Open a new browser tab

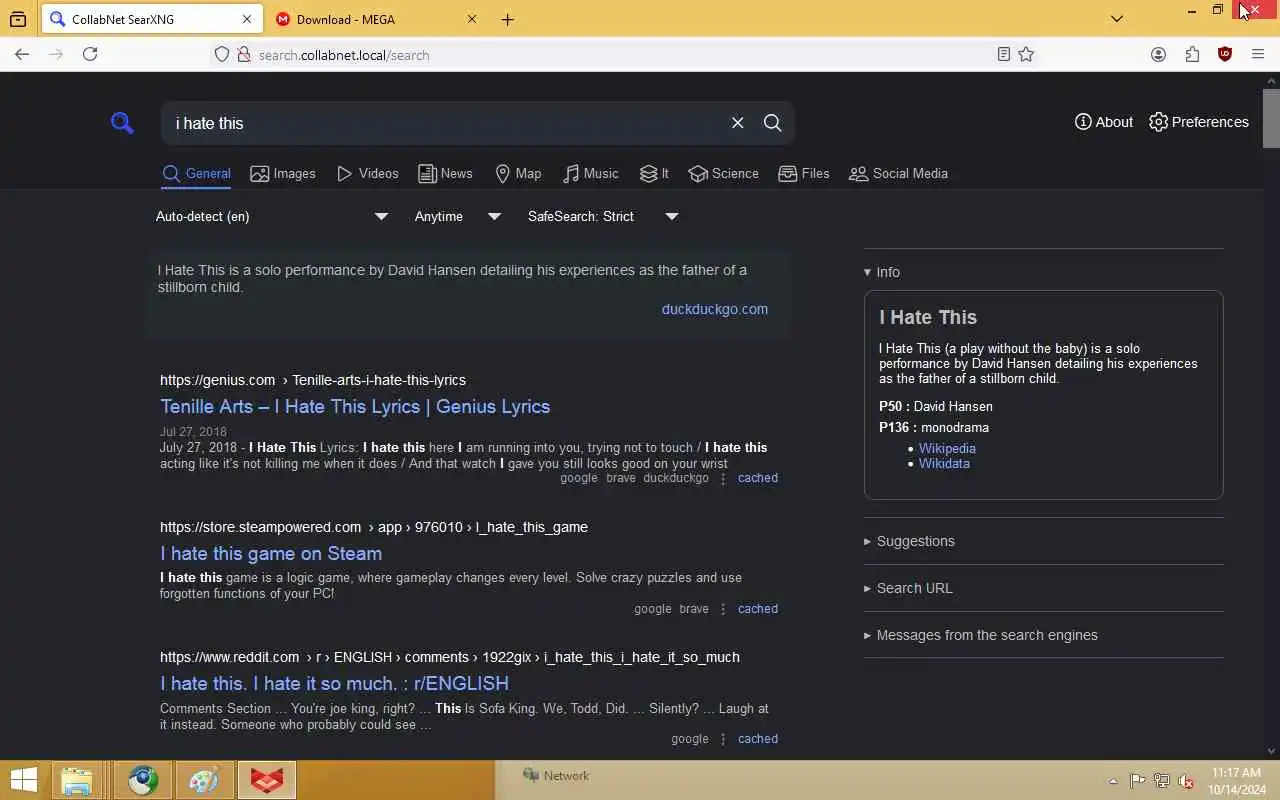508,19
